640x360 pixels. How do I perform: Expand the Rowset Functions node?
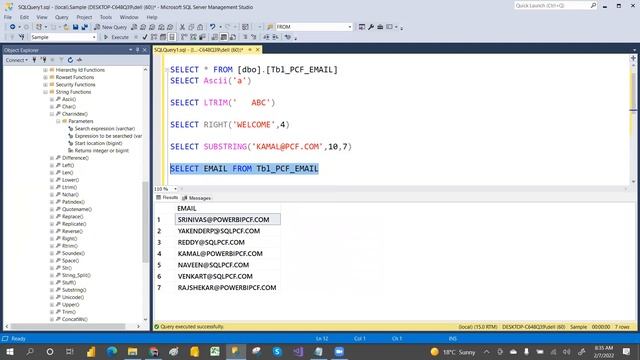click(x=45, y=78)
